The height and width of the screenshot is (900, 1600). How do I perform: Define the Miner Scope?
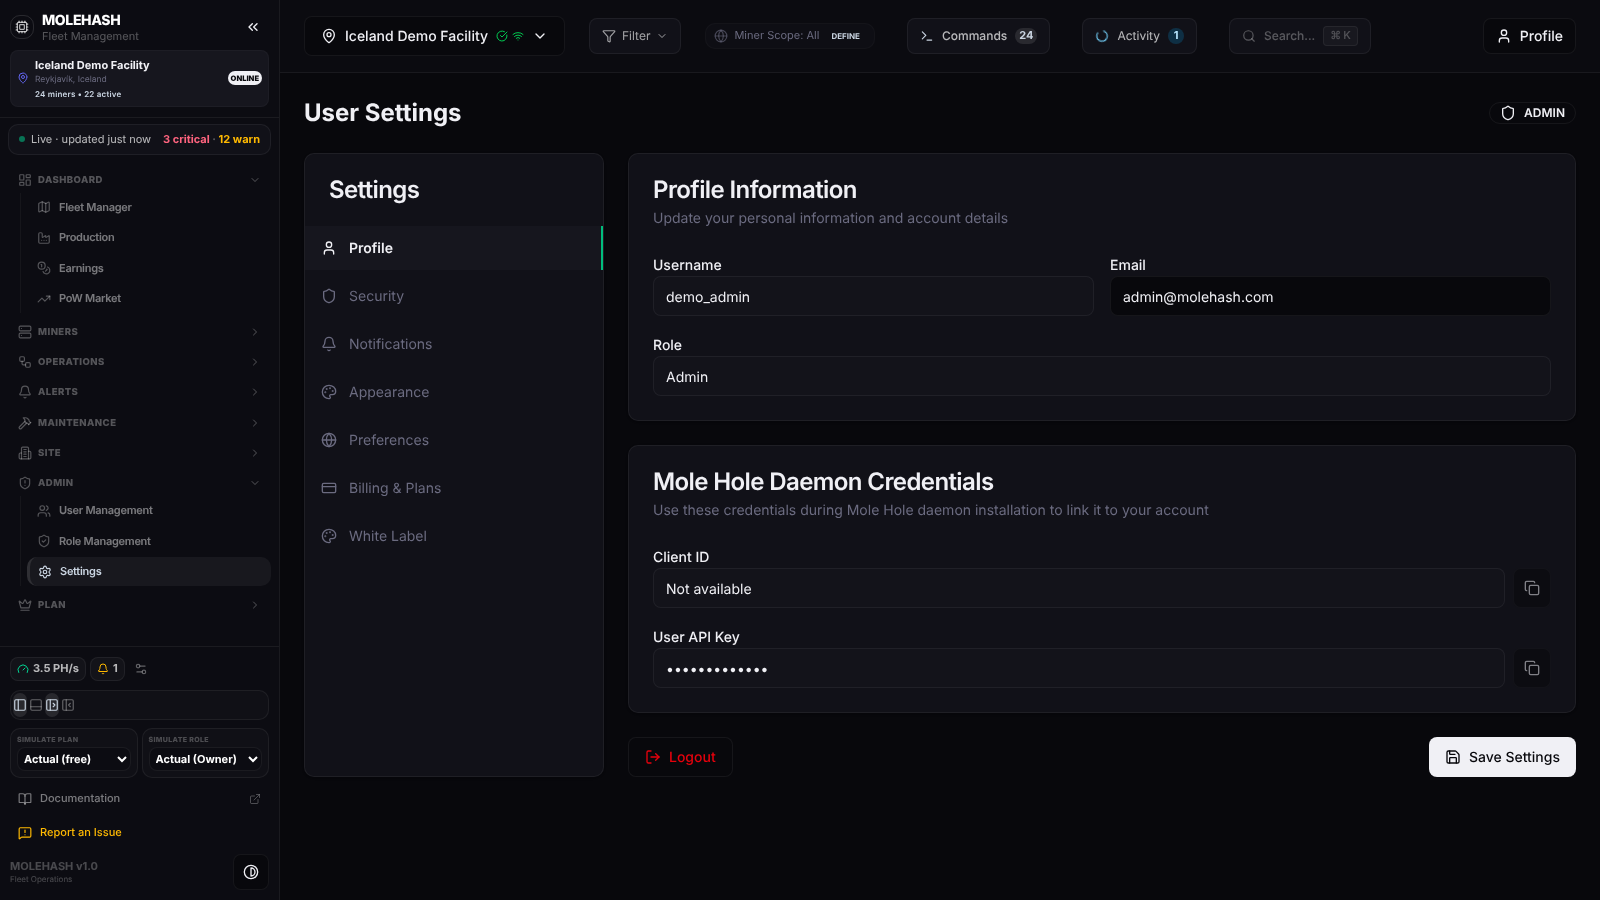tap(845, 36)
